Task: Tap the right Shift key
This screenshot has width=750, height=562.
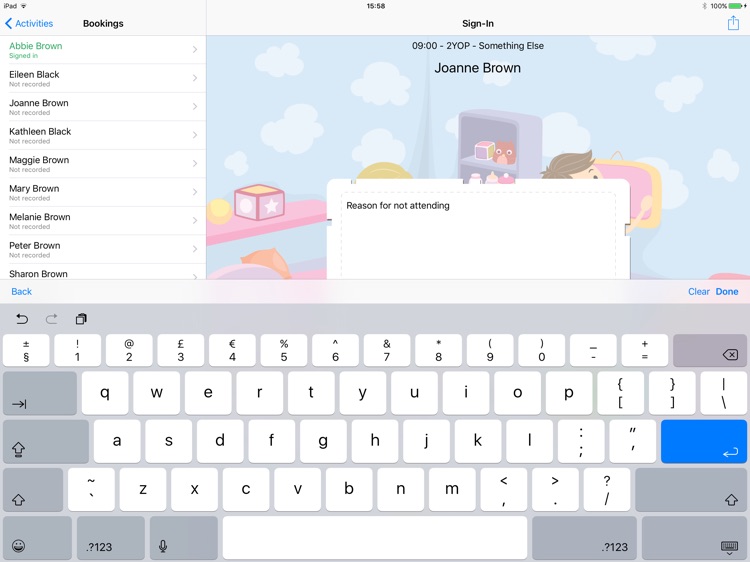Action: click(691, 490)
